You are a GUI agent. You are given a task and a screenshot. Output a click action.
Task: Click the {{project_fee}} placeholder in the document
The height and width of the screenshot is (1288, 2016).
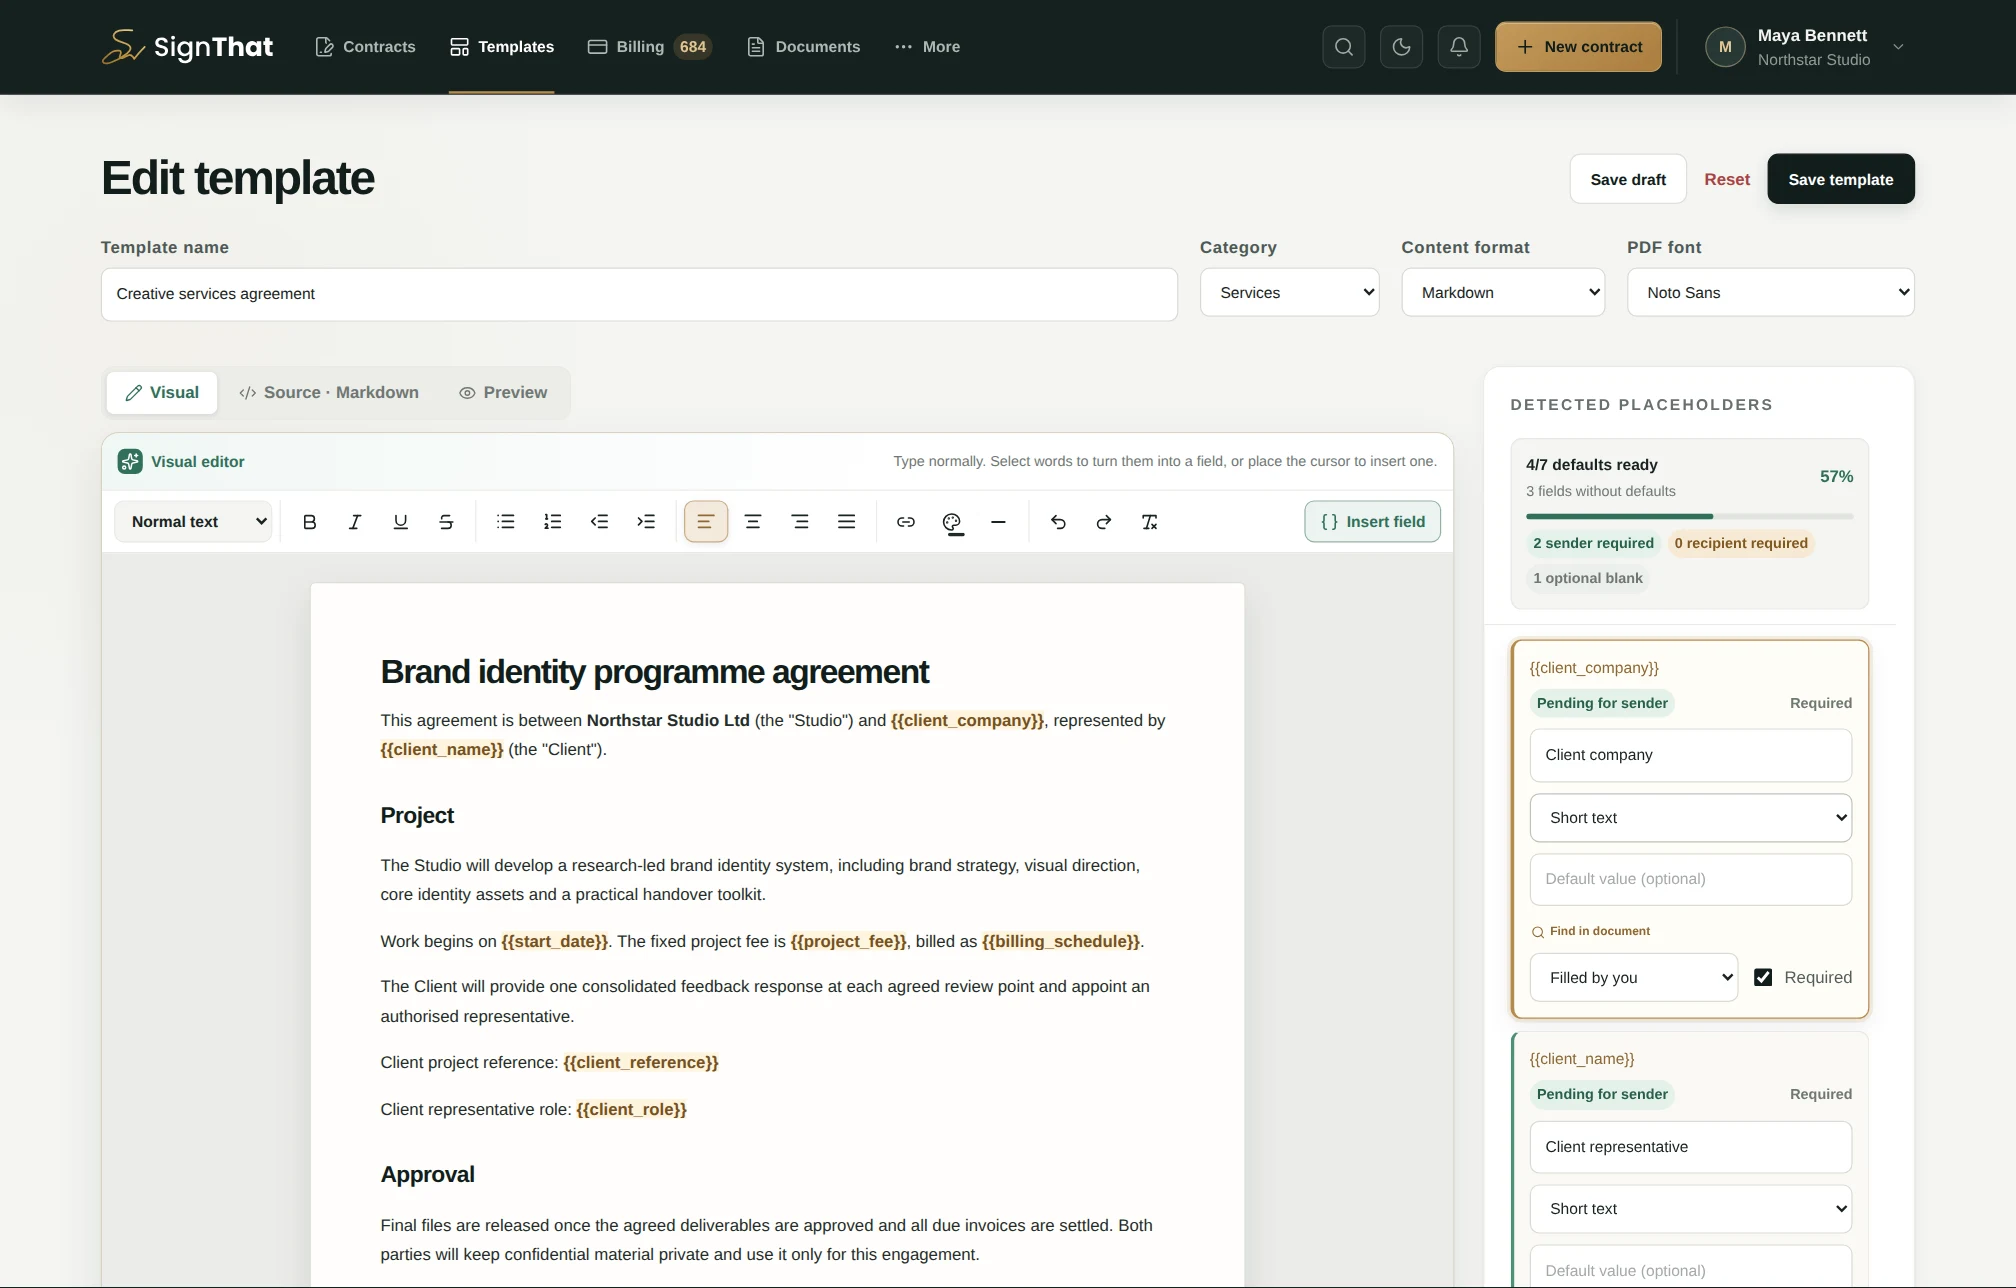click(848, 941)
